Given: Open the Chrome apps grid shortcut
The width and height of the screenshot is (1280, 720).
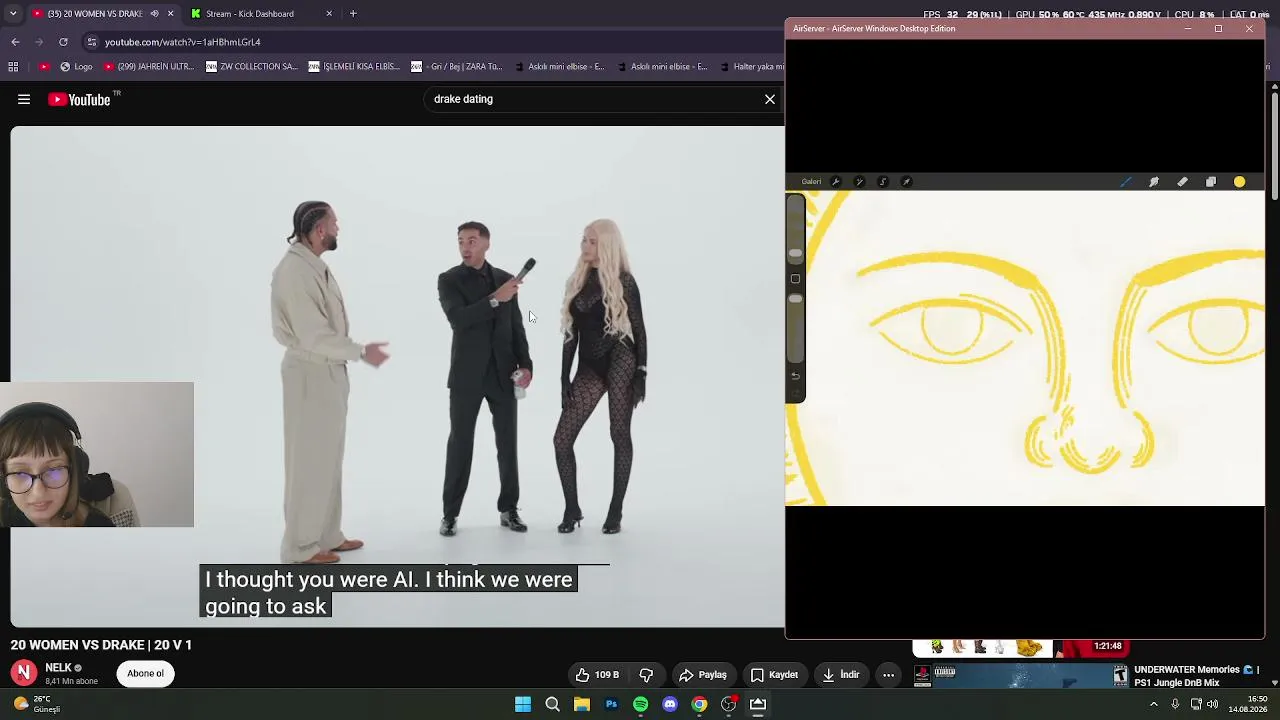Looking at the screenshot, I should 13,67.
